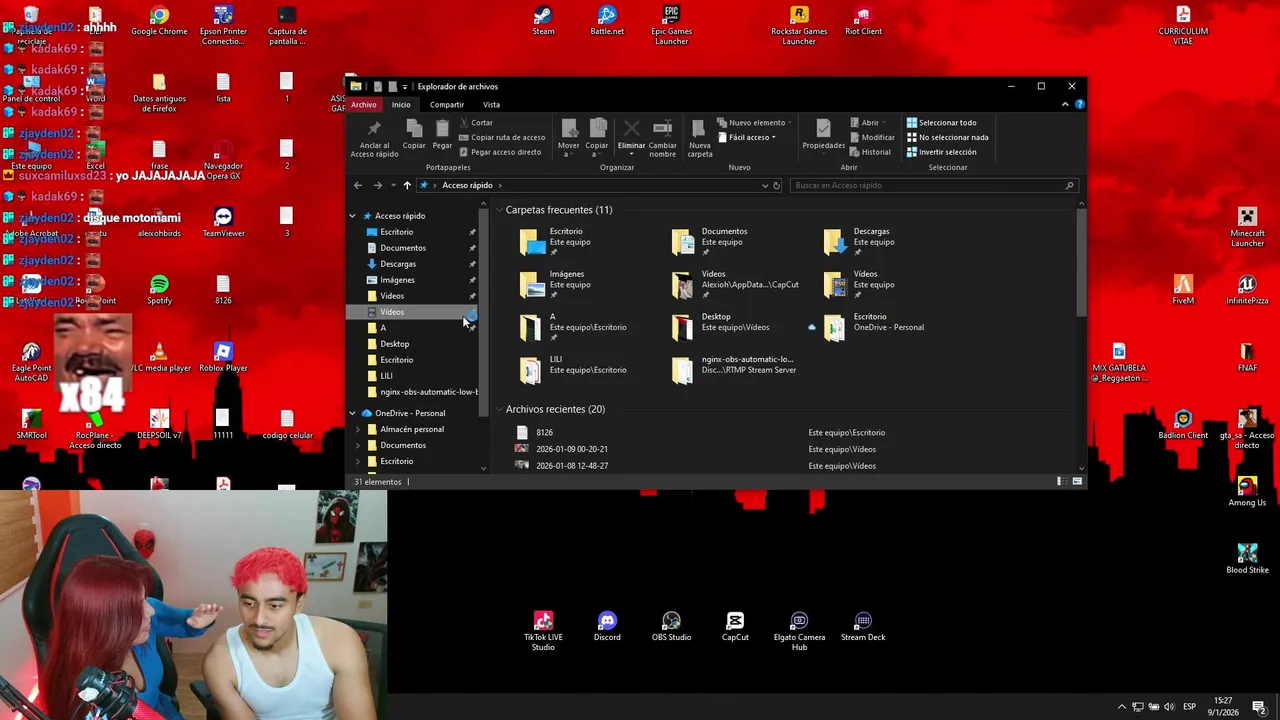Switch to large icons view in status bar

pyautogui.click(x=1077, y=482)
